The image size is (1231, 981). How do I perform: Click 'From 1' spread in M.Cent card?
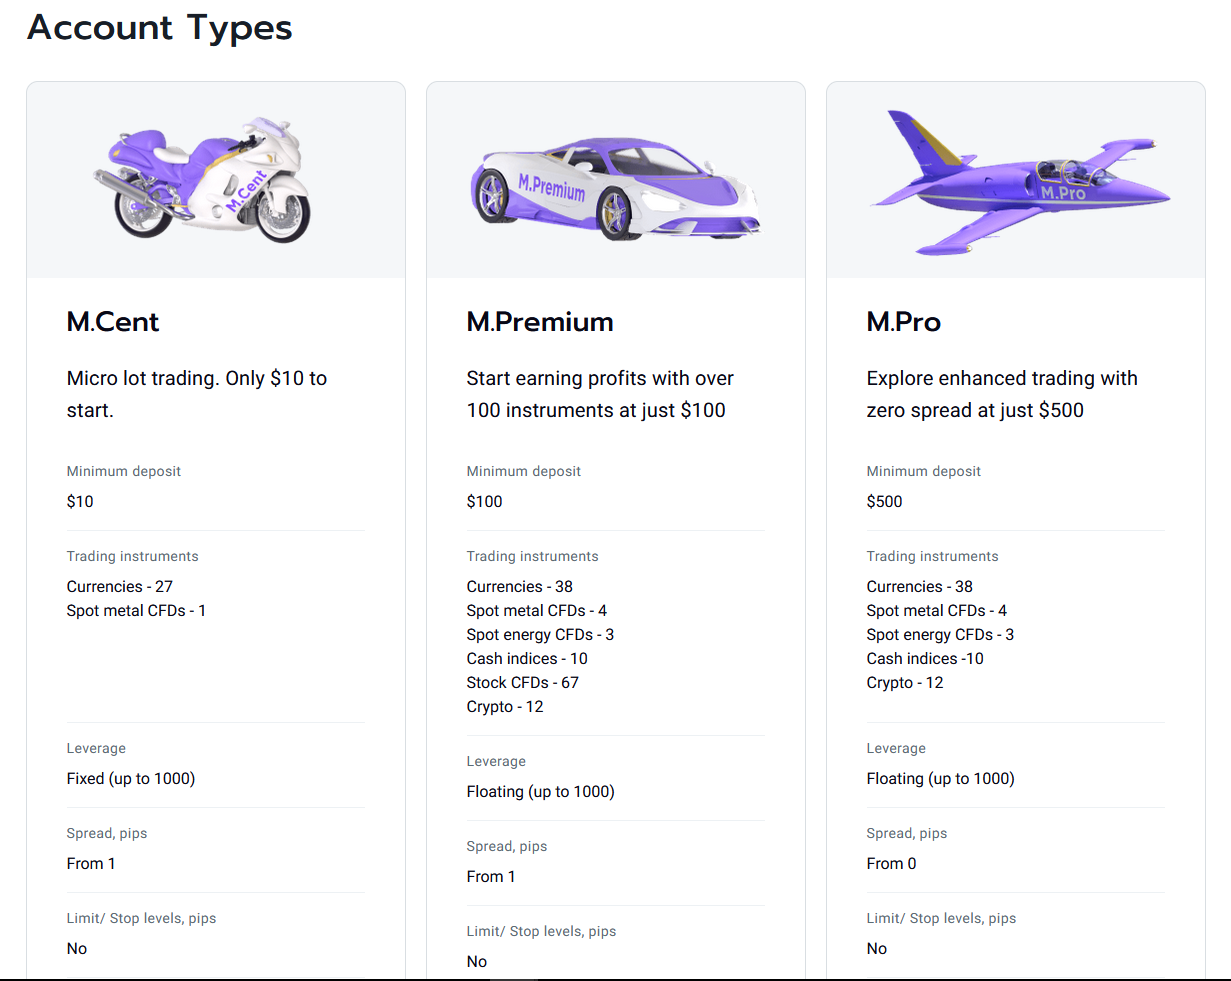(91, 864)
